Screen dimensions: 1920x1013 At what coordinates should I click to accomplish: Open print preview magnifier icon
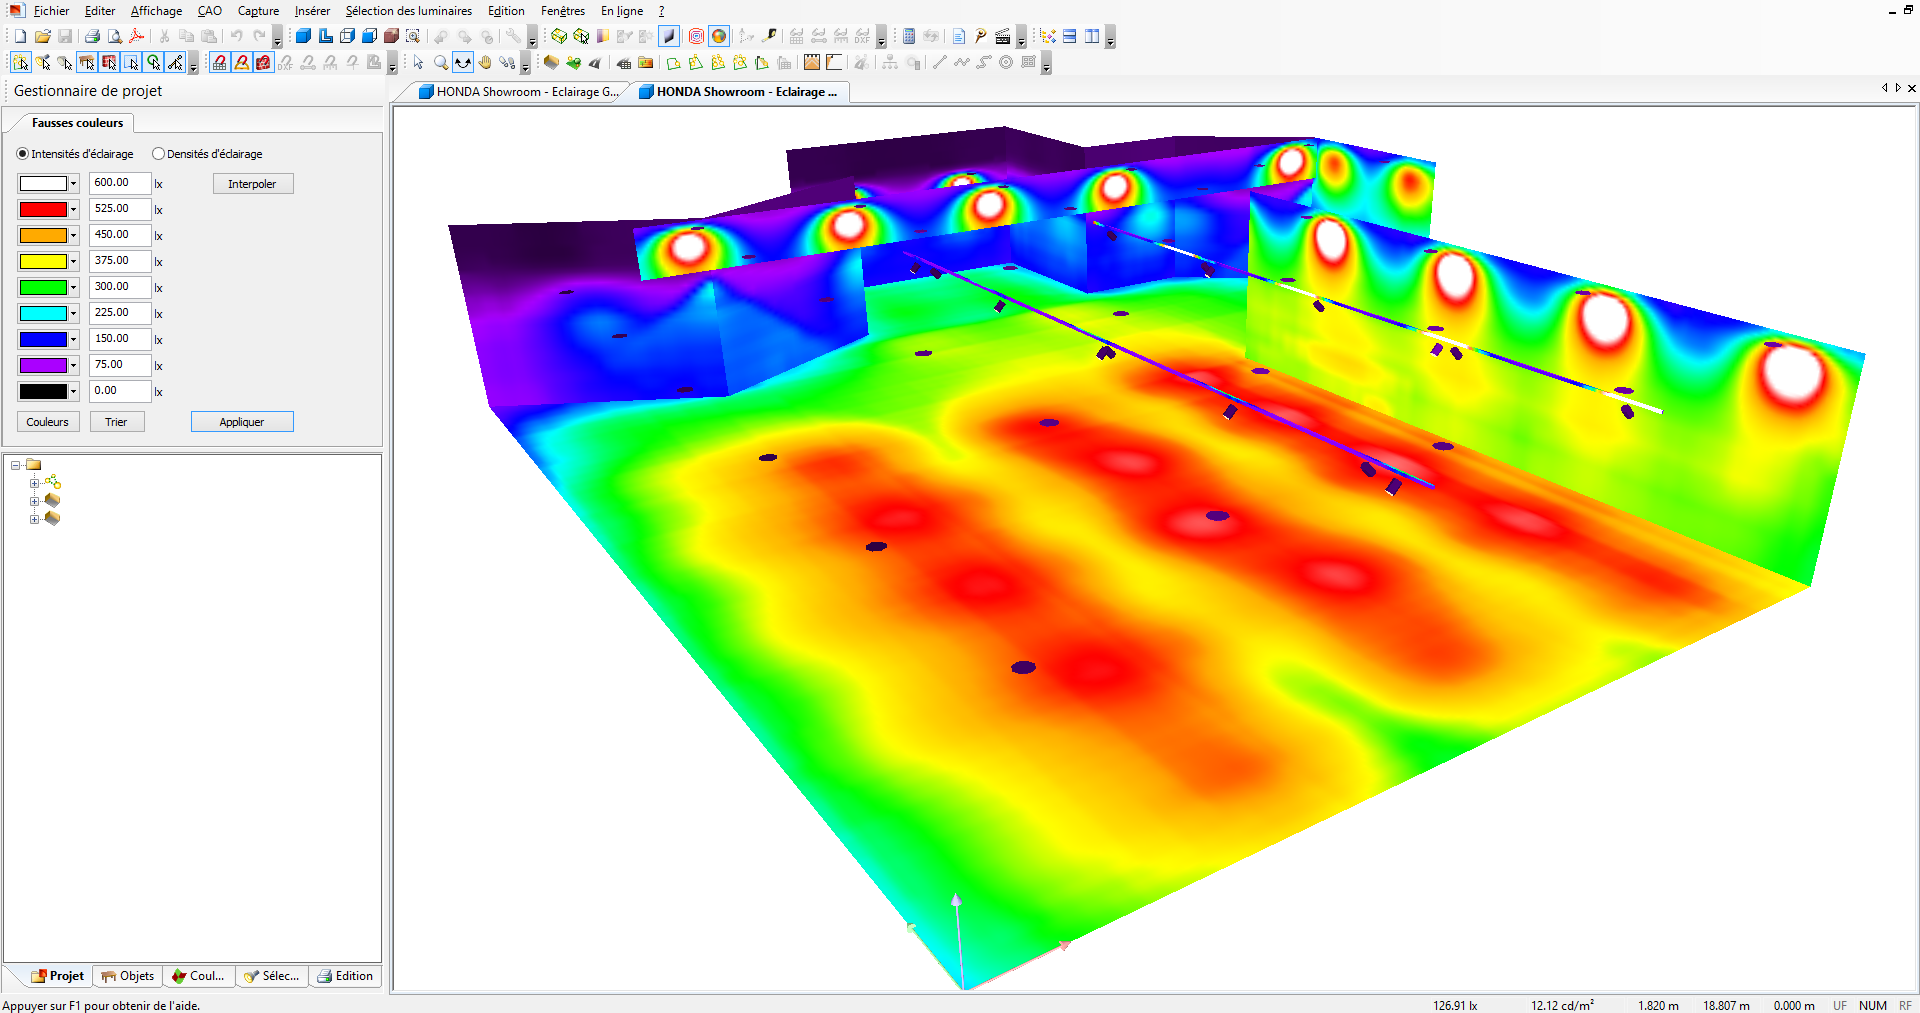pos(114,36)
